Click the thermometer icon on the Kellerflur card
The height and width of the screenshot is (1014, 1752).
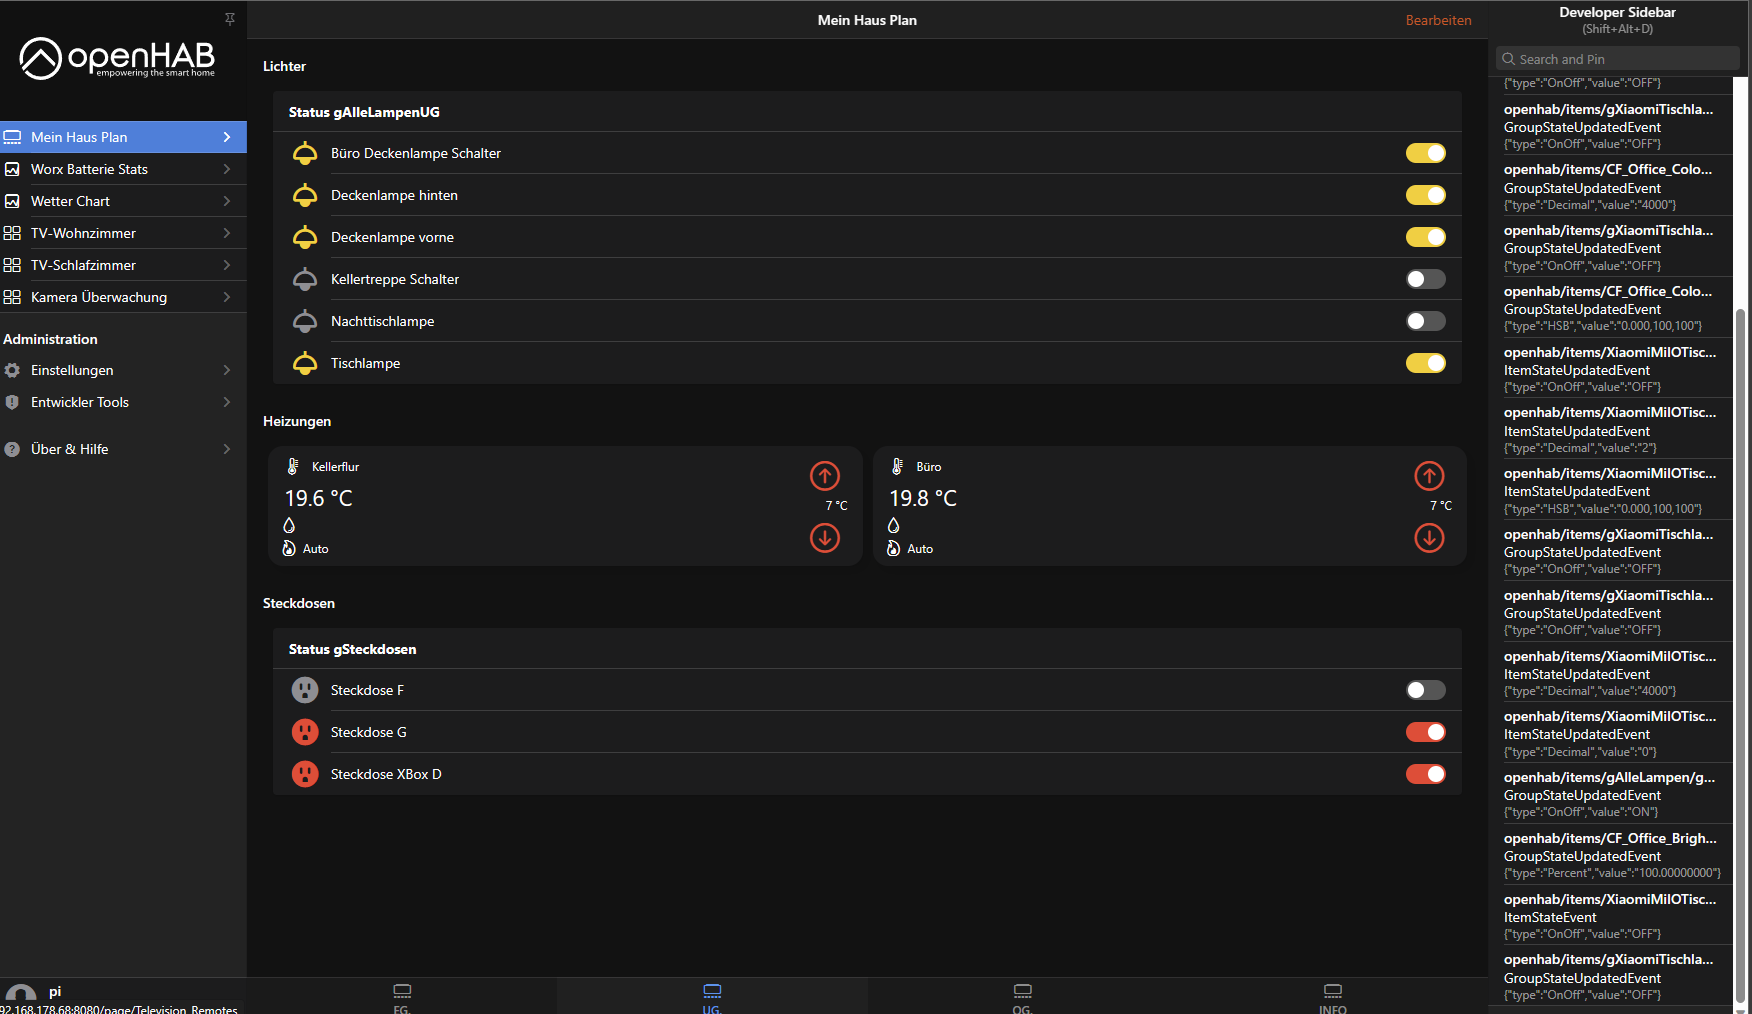[292, 466]
